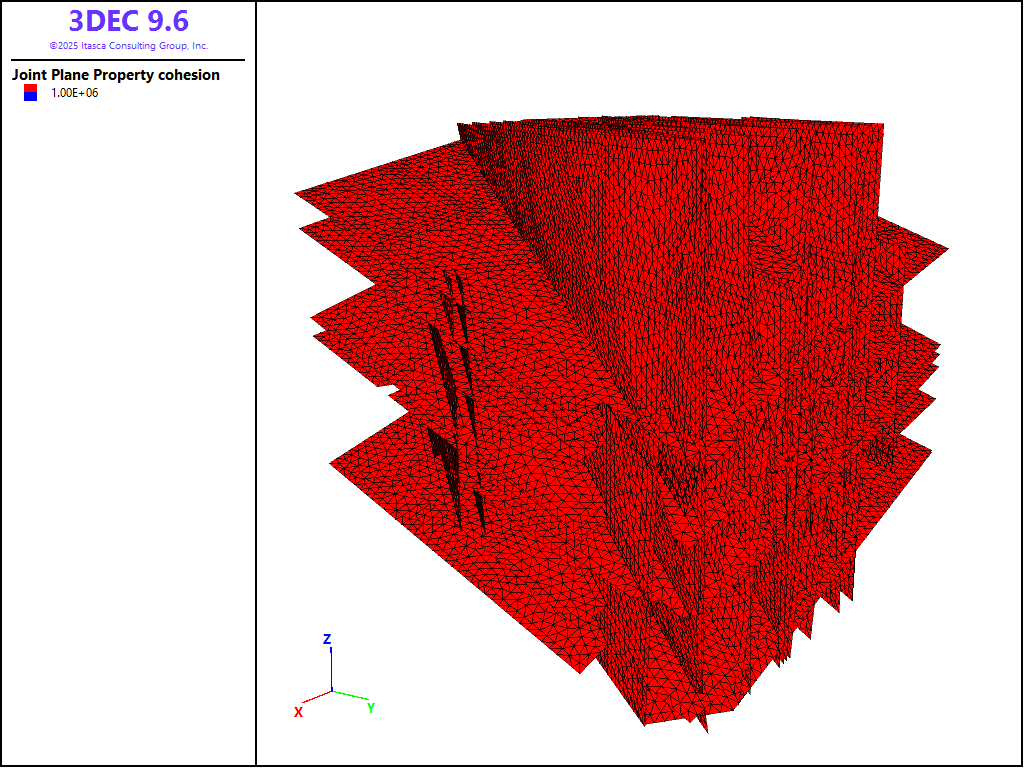Click the Itasca Consulting Group copyright text

point(128,46)
